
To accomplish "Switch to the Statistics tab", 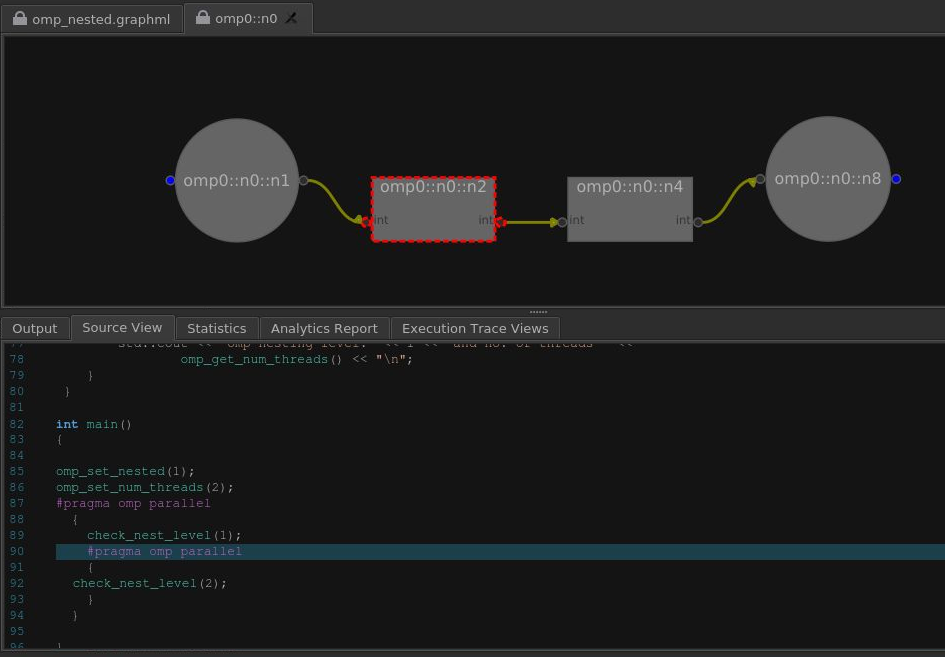I will (216, 328).
